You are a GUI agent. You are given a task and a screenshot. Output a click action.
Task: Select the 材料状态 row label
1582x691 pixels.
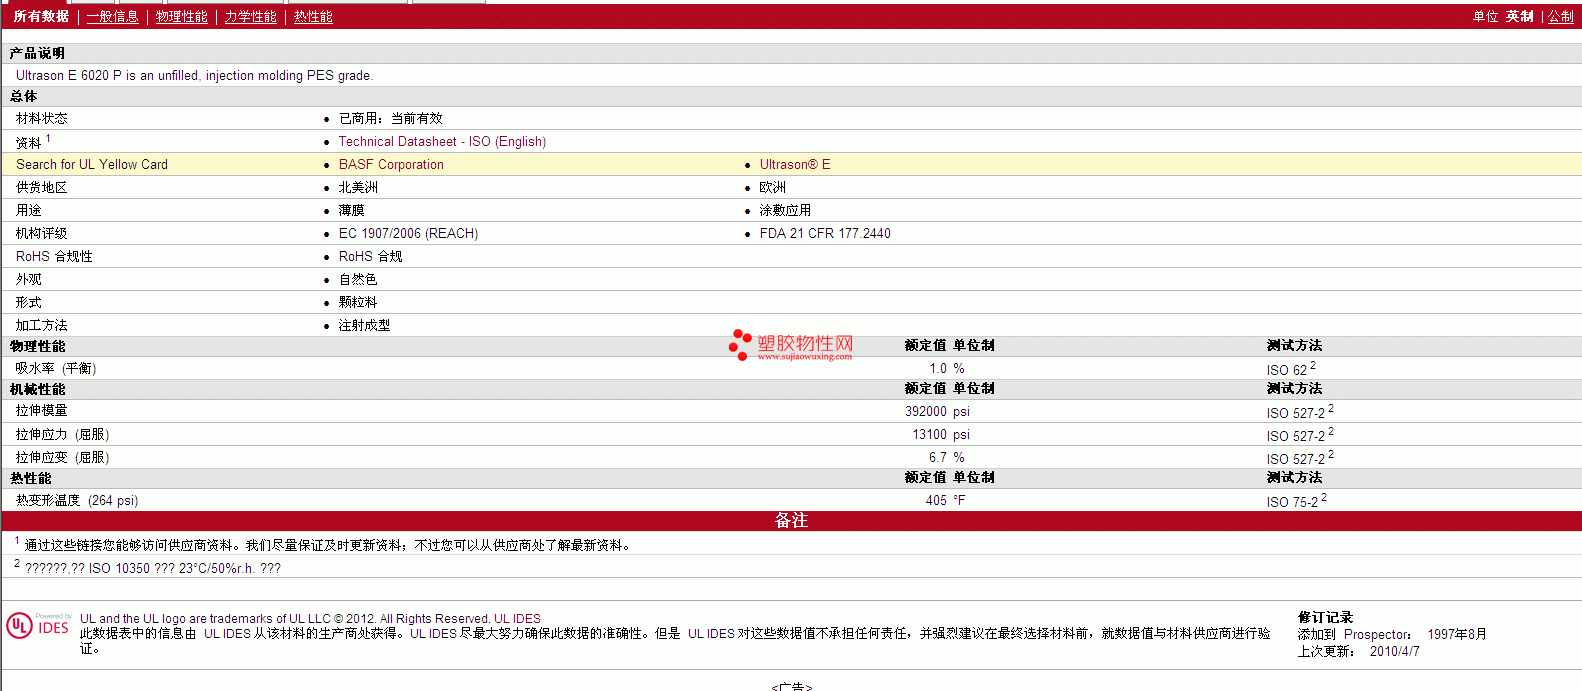tap(42, 119)
